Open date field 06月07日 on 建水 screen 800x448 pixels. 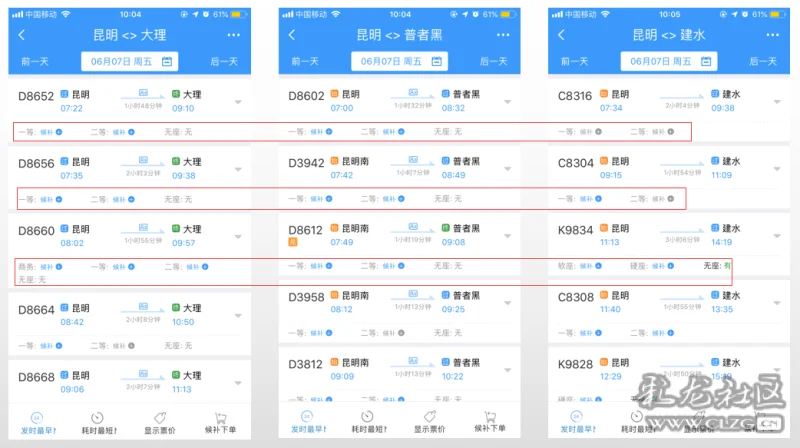click(x=669, y=62)
